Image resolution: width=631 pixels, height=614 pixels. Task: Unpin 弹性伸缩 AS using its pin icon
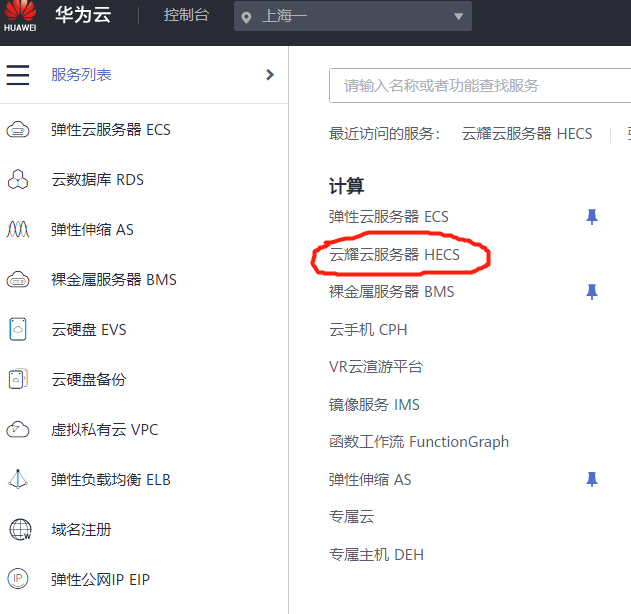(x=592, y=479)
